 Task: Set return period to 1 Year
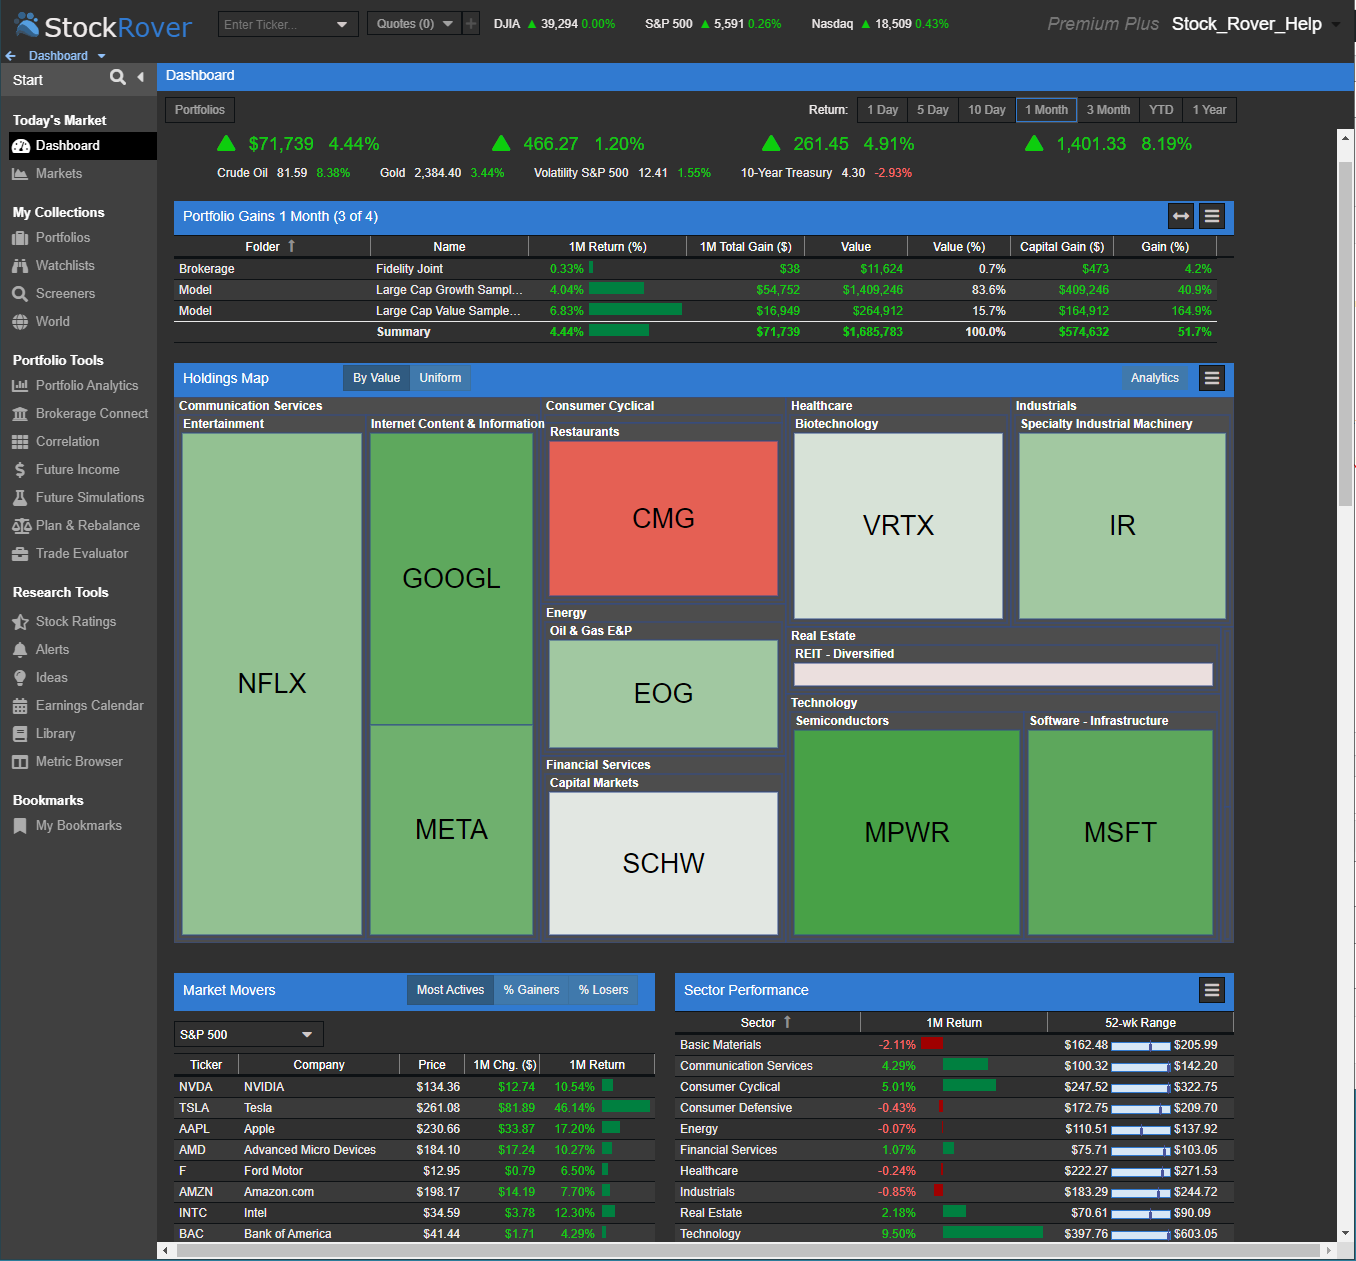(x=1210, y=110)
